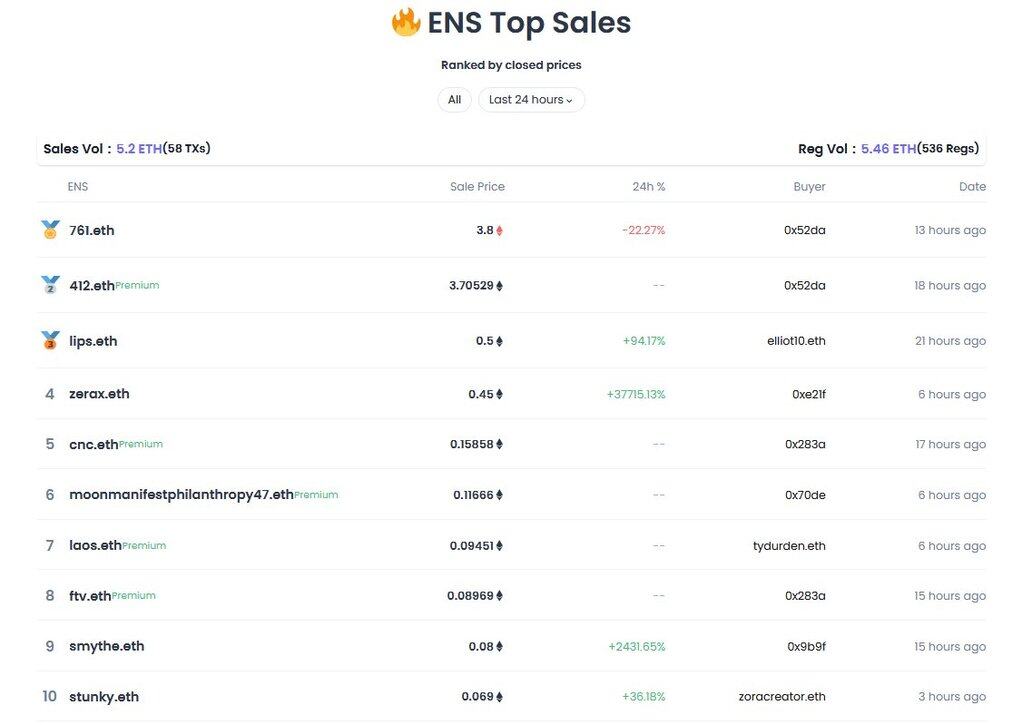
Task: Sort by the Sale Price column header
Action: [x=477, y=186]
